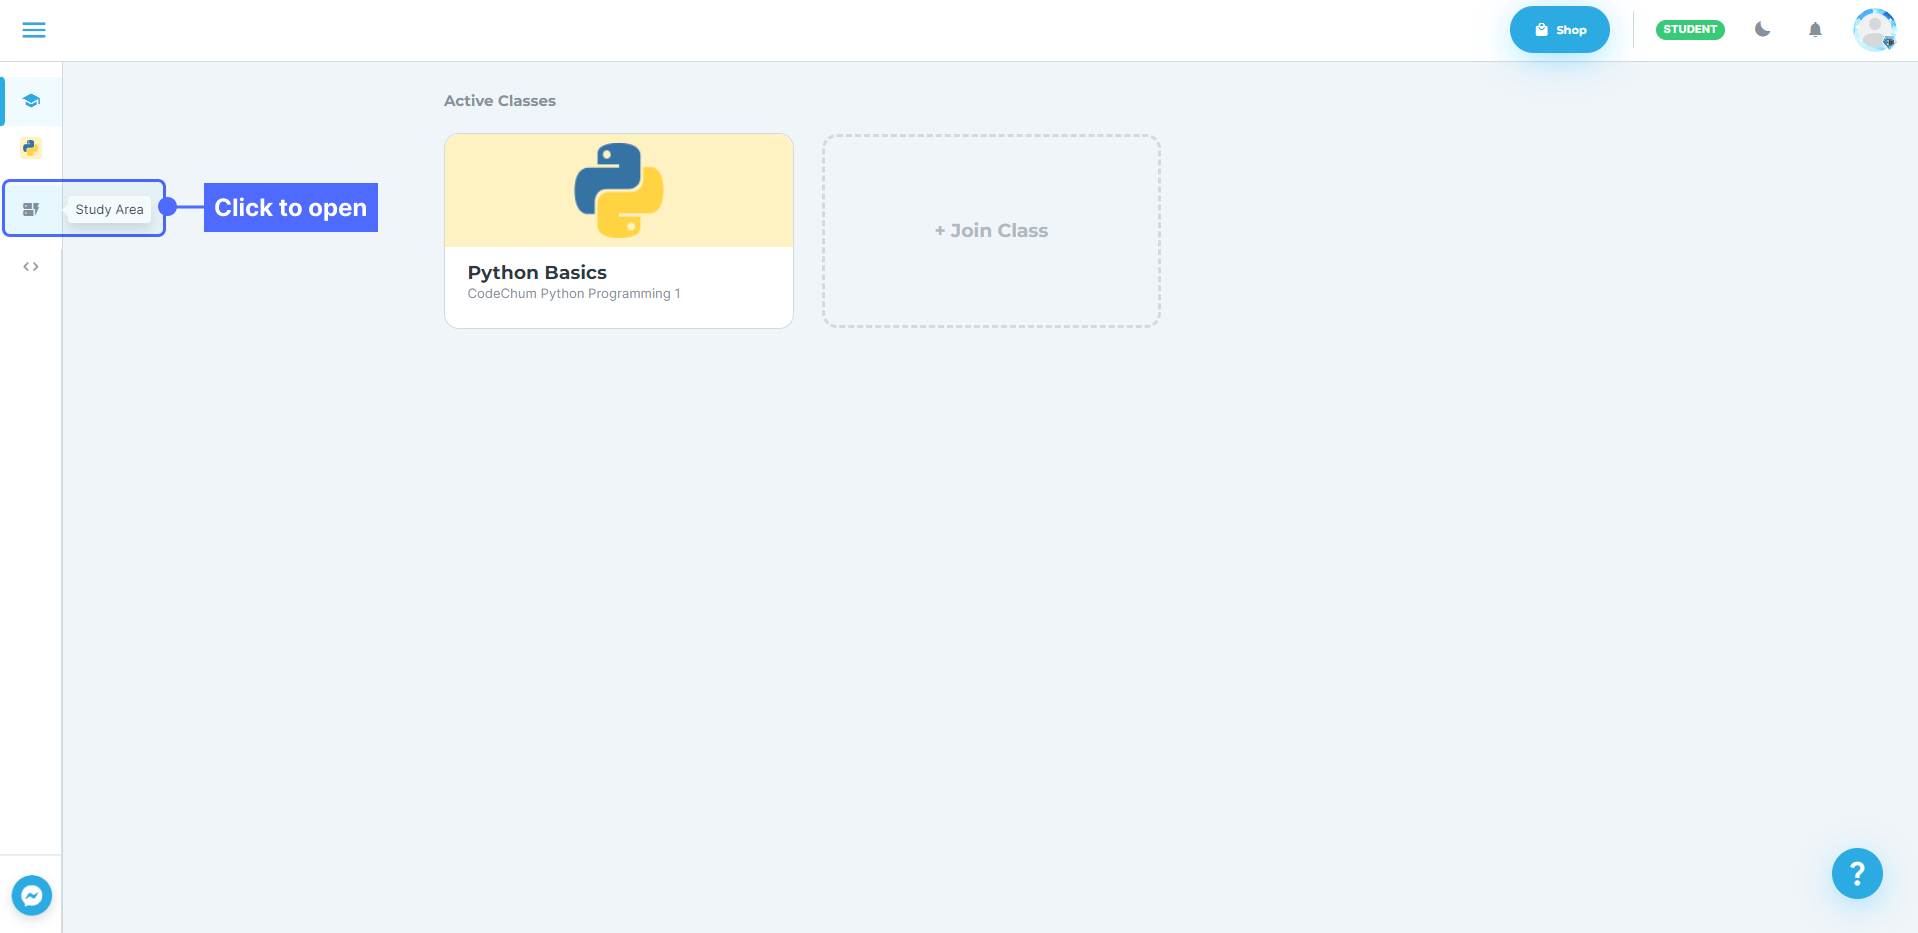Open the Python class shortcut in sidebar
This screenshot has height=933, width=1918.
[x=31, y=148]
